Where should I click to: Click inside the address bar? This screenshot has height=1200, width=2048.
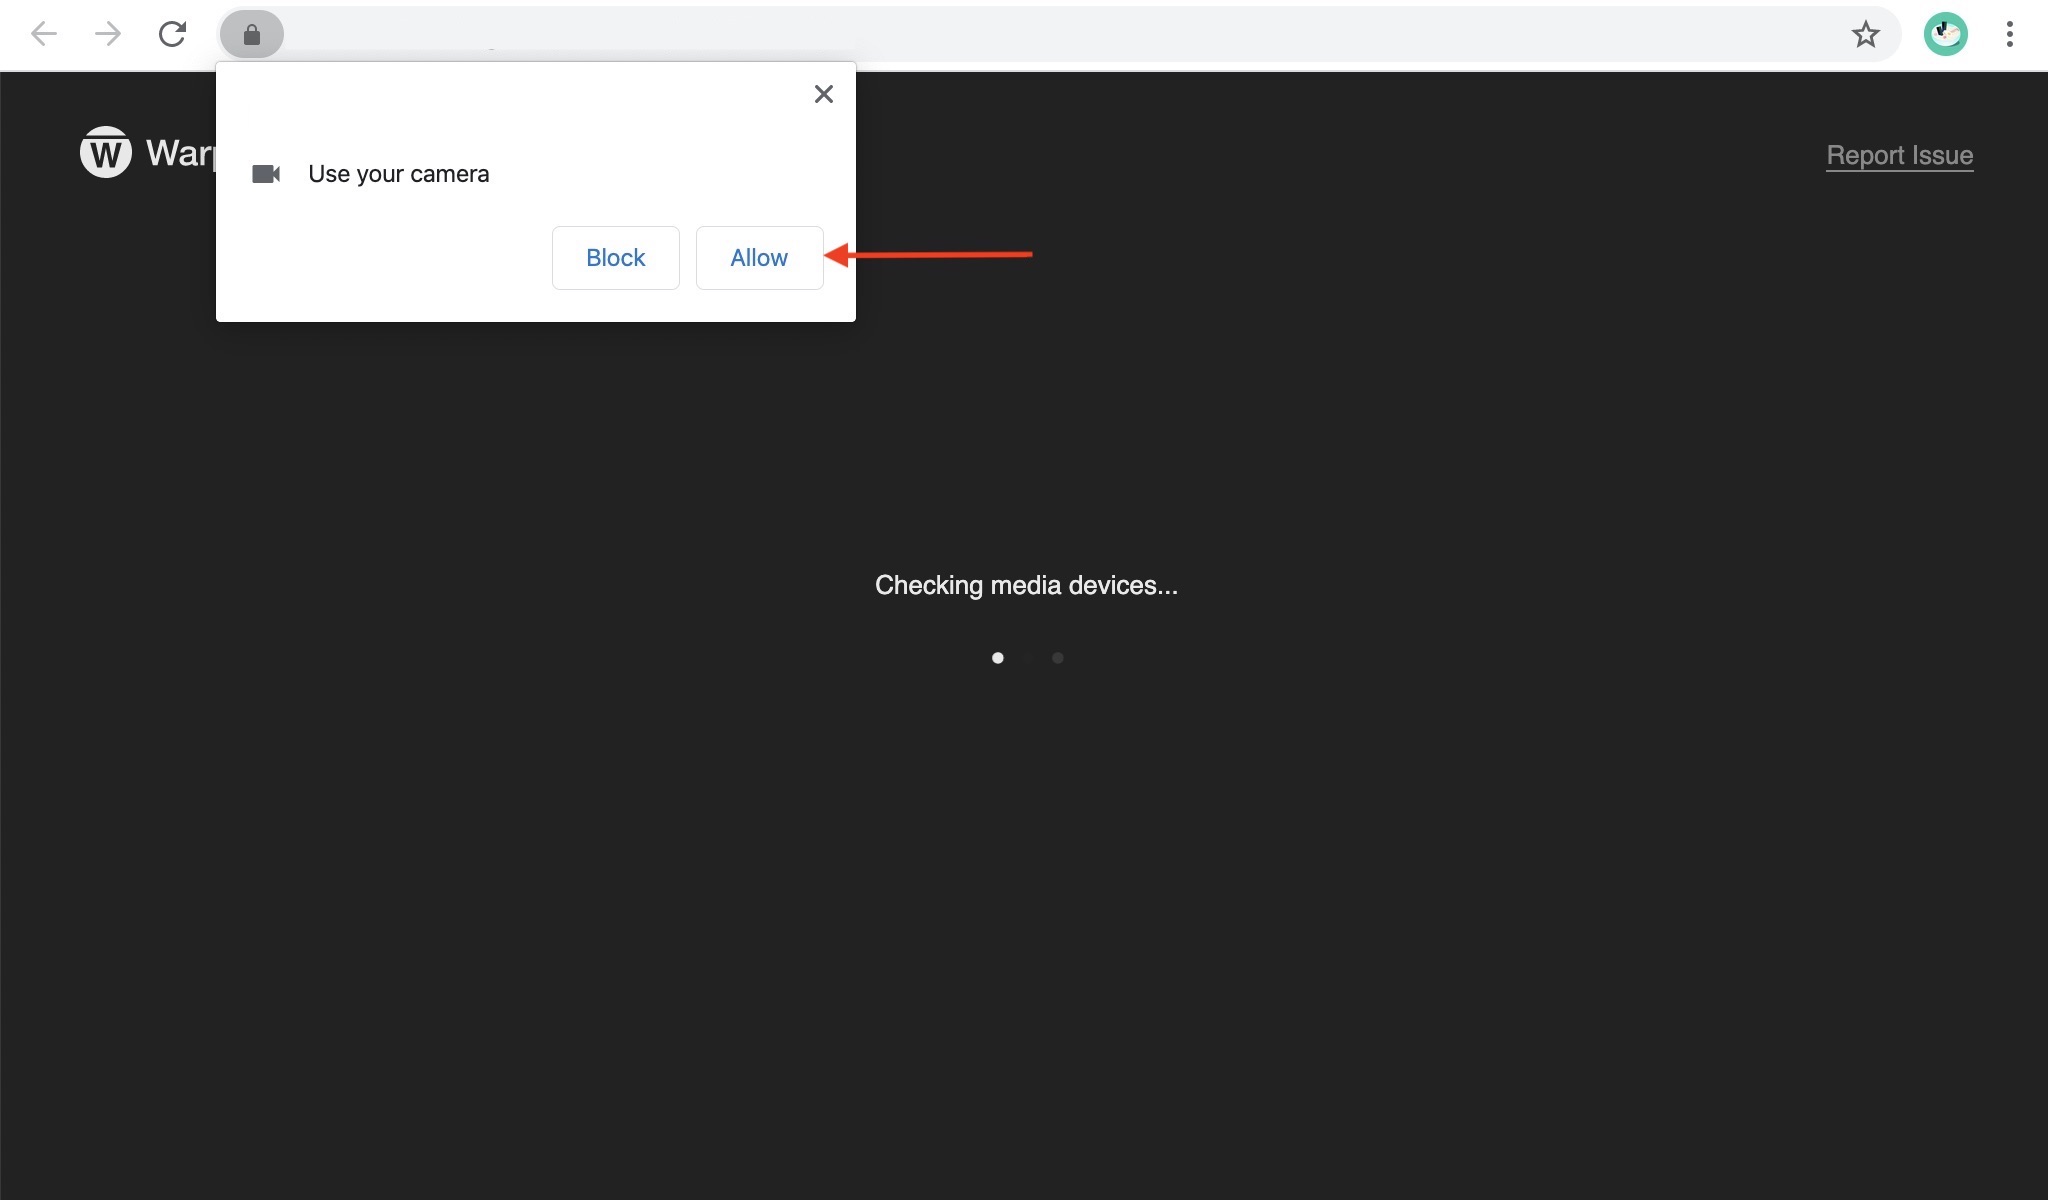point(1000,35)
